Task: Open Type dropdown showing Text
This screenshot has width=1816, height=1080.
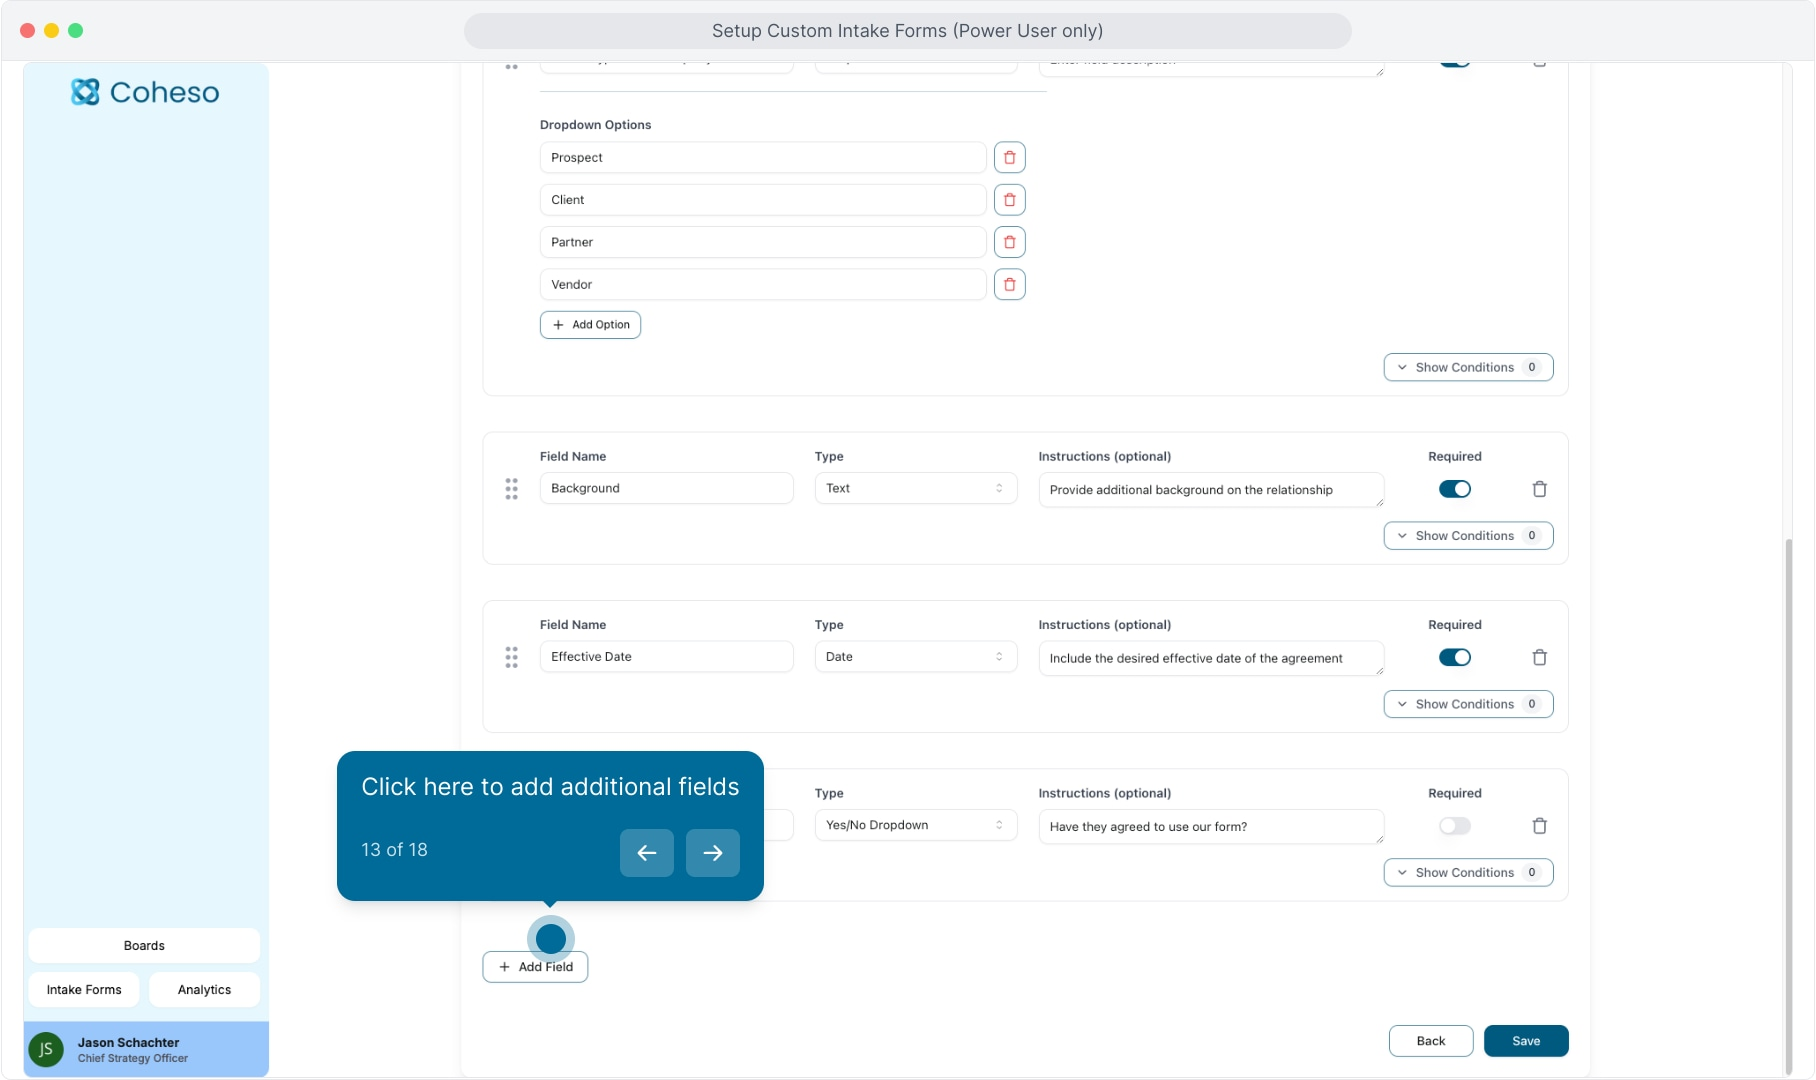Action: [x=914, y=489]
